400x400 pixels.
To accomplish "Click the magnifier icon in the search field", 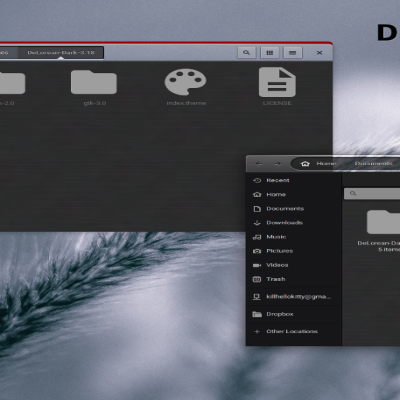I will pos(353,193).
